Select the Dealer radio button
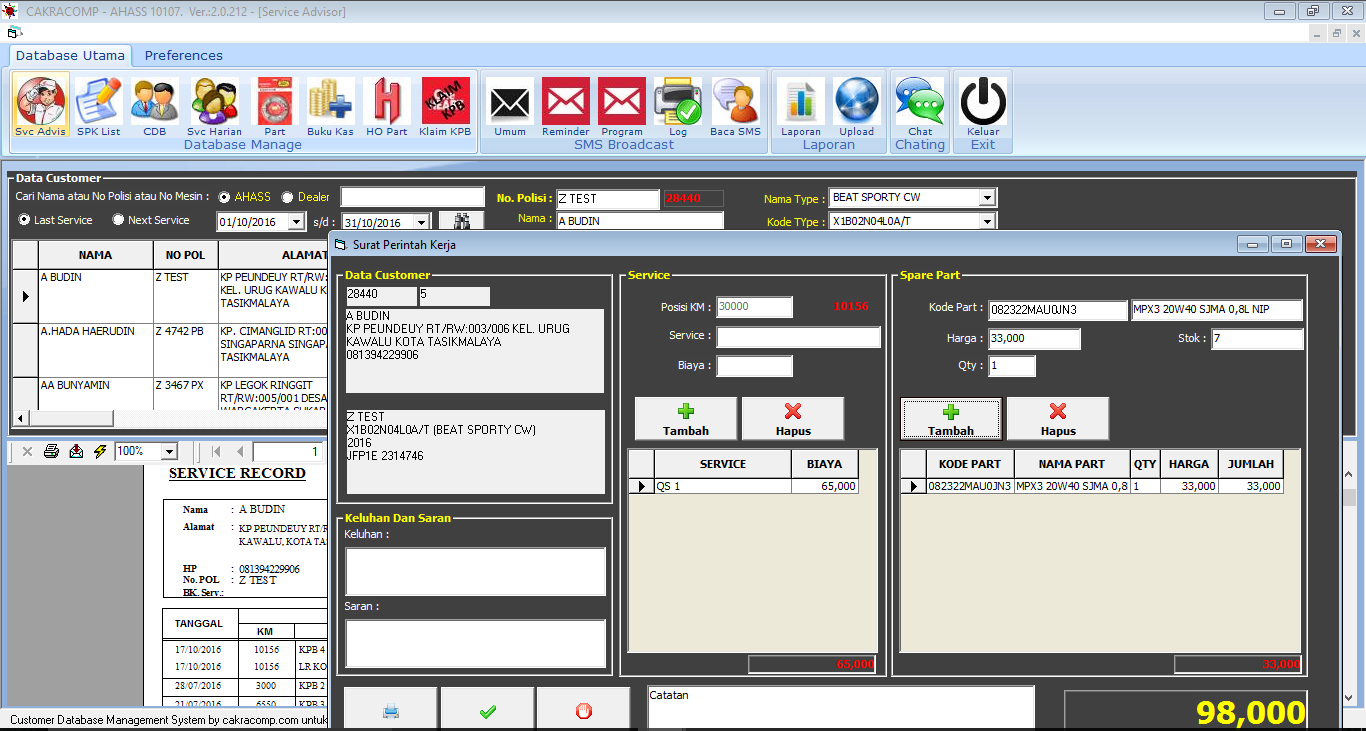 (288, 197)
